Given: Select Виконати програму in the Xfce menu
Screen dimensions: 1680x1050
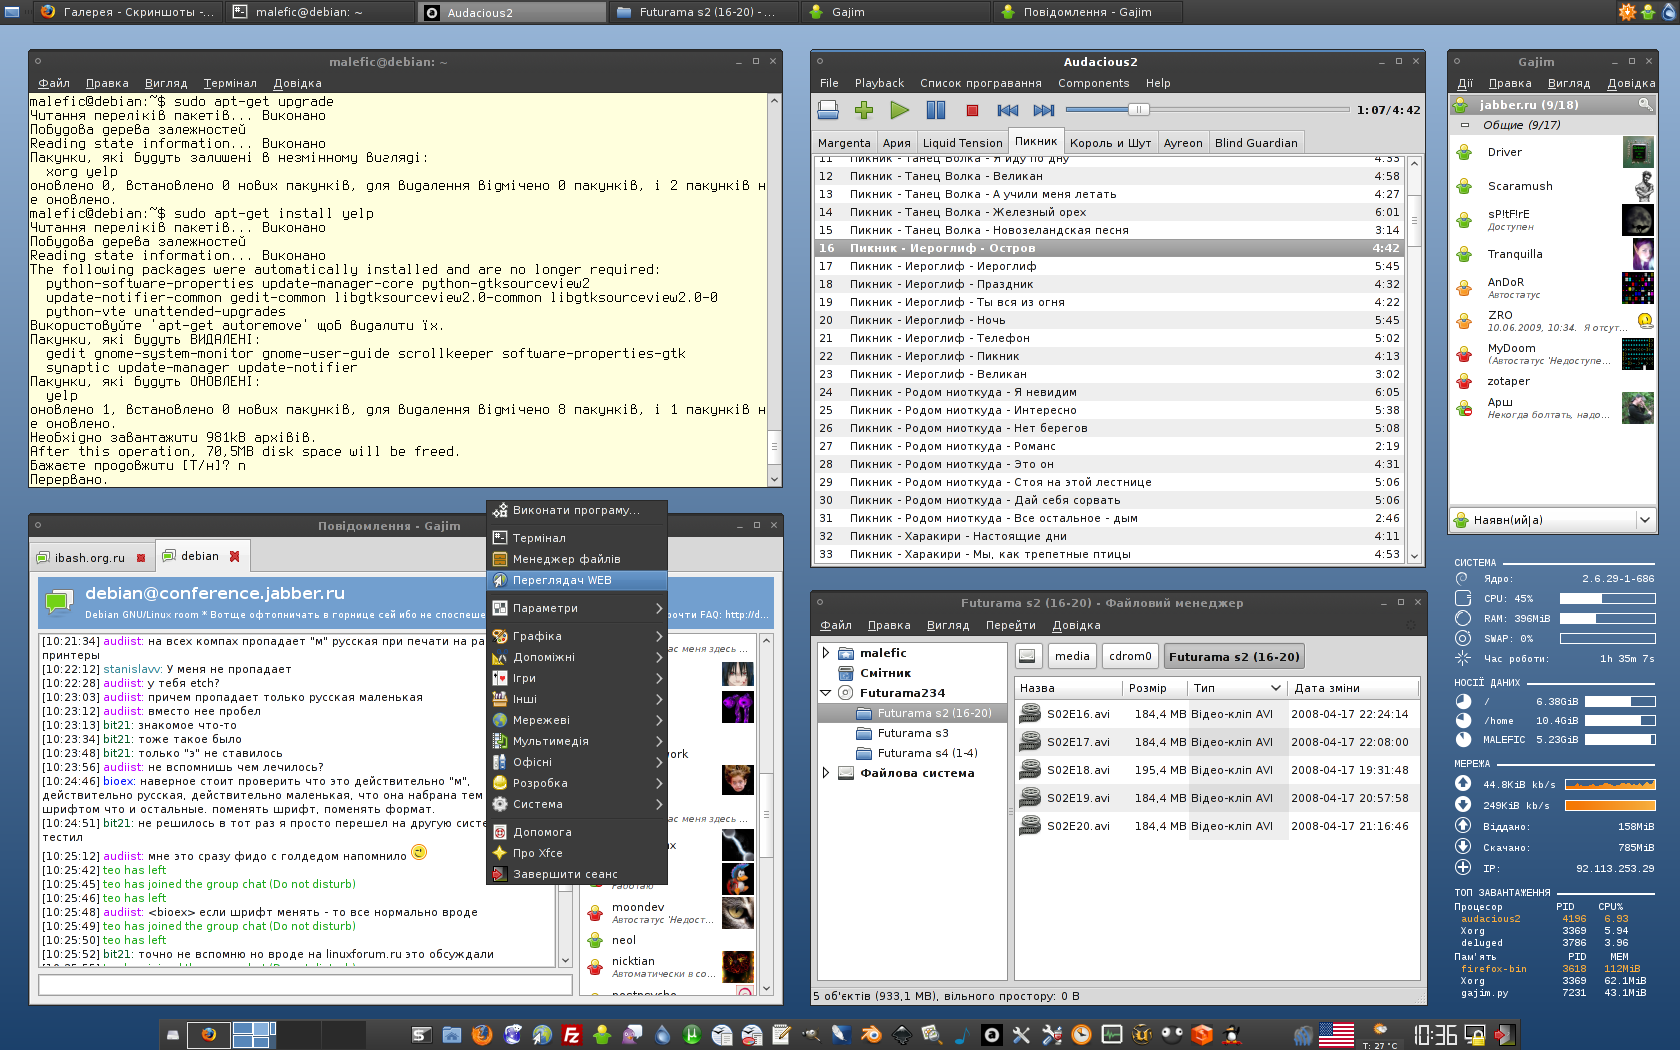Looking at the screenshot, I should pos(577,510).
